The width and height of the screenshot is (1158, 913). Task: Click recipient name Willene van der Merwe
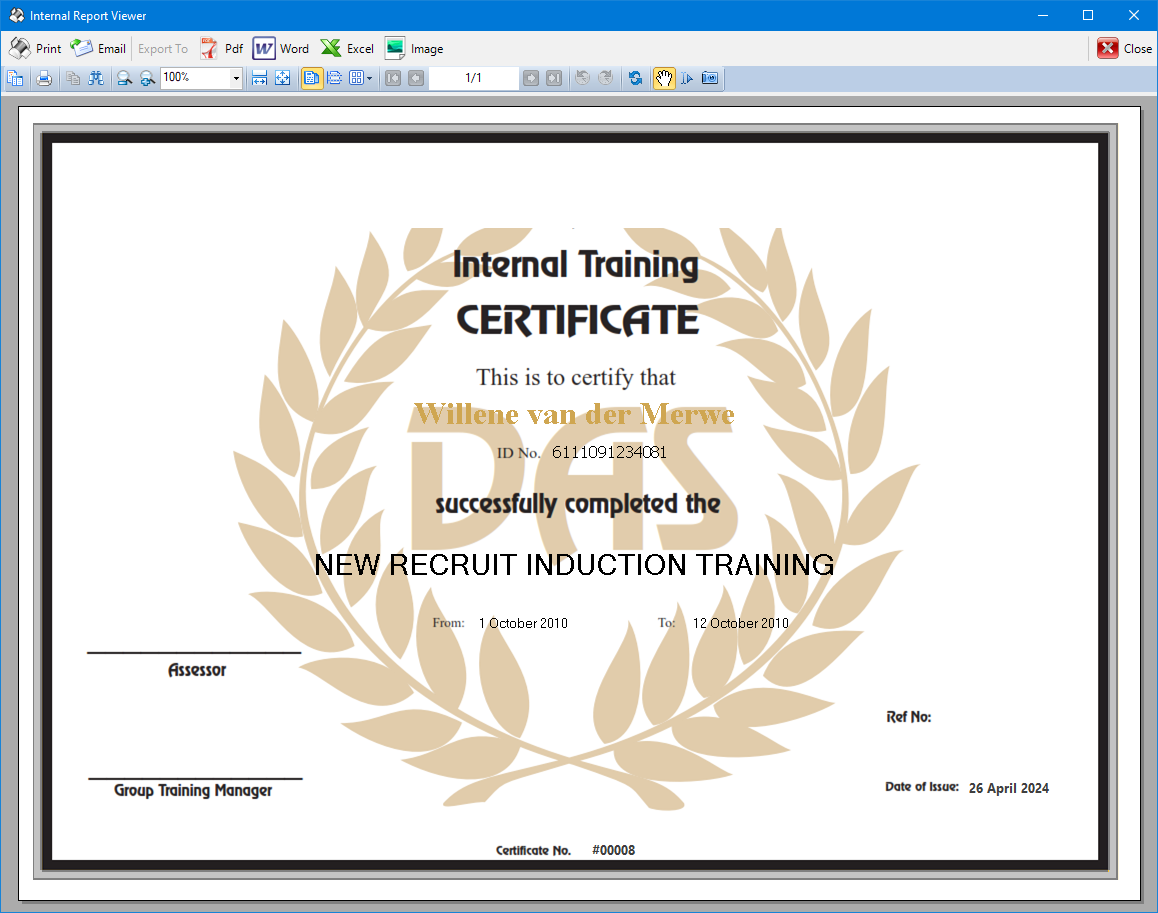575,414
